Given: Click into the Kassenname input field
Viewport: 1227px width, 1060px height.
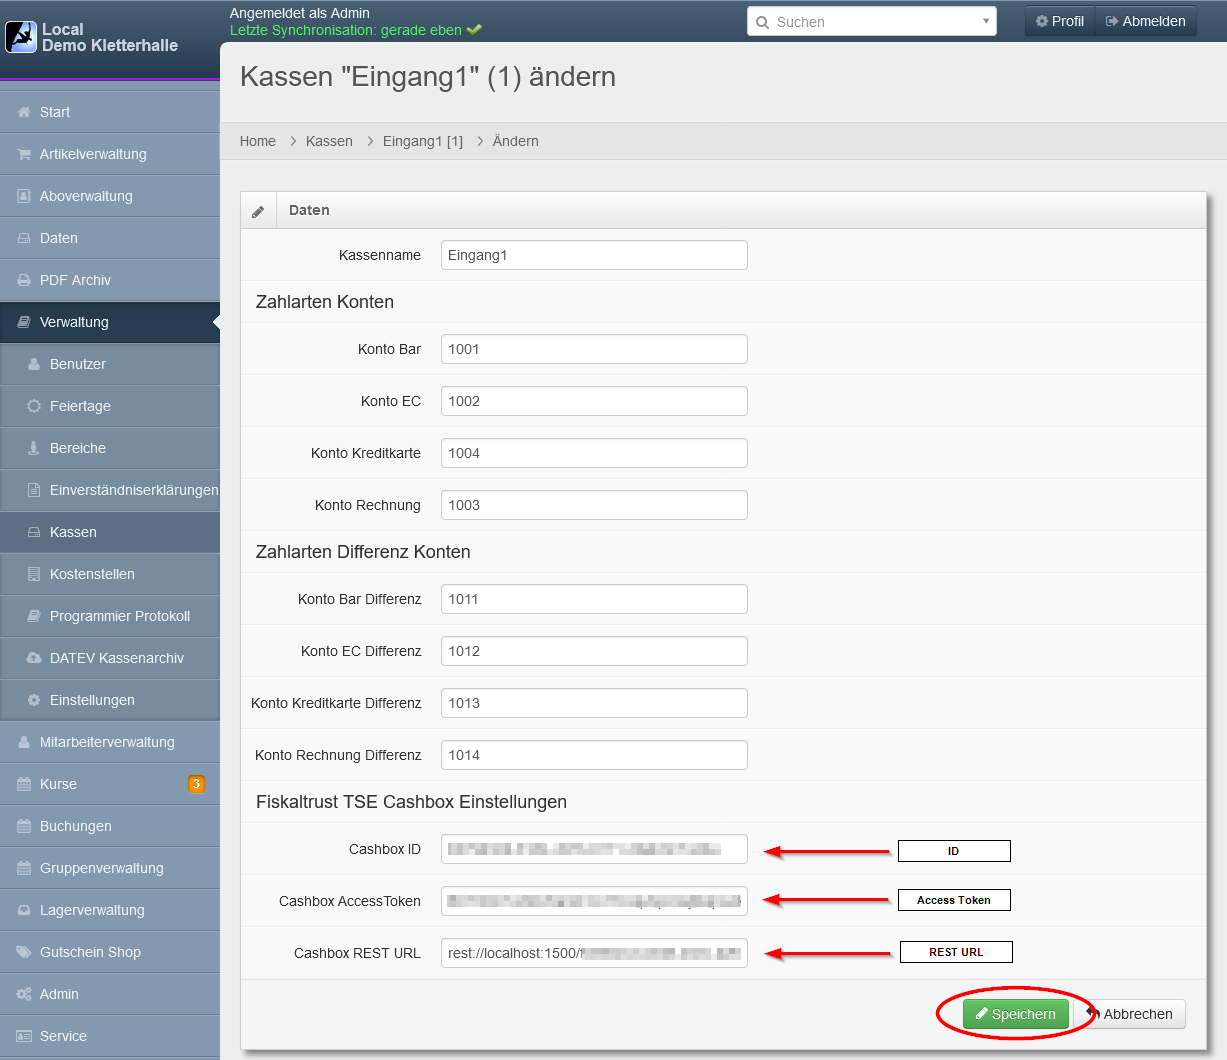Looking at the screenshot, I should pyautogui.click(x=594, y=255).
